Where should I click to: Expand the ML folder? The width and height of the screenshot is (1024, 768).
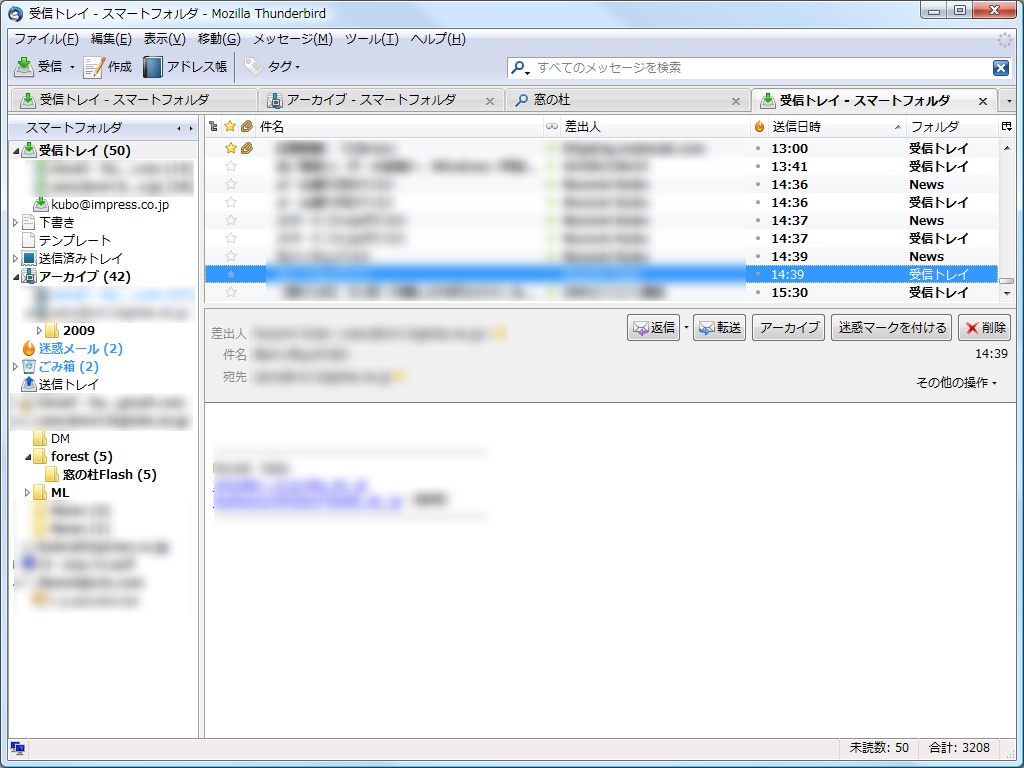(x=27, y=492)
